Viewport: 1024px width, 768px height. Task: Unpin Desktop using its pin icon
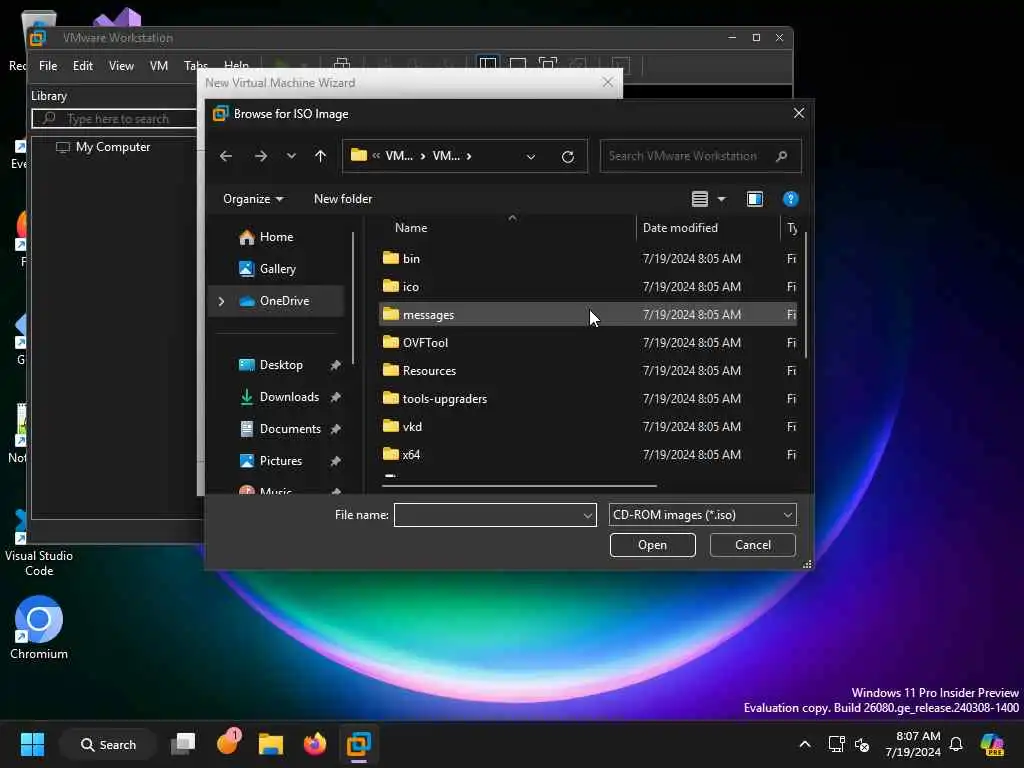pyautogui.click(x=336, y=365)
